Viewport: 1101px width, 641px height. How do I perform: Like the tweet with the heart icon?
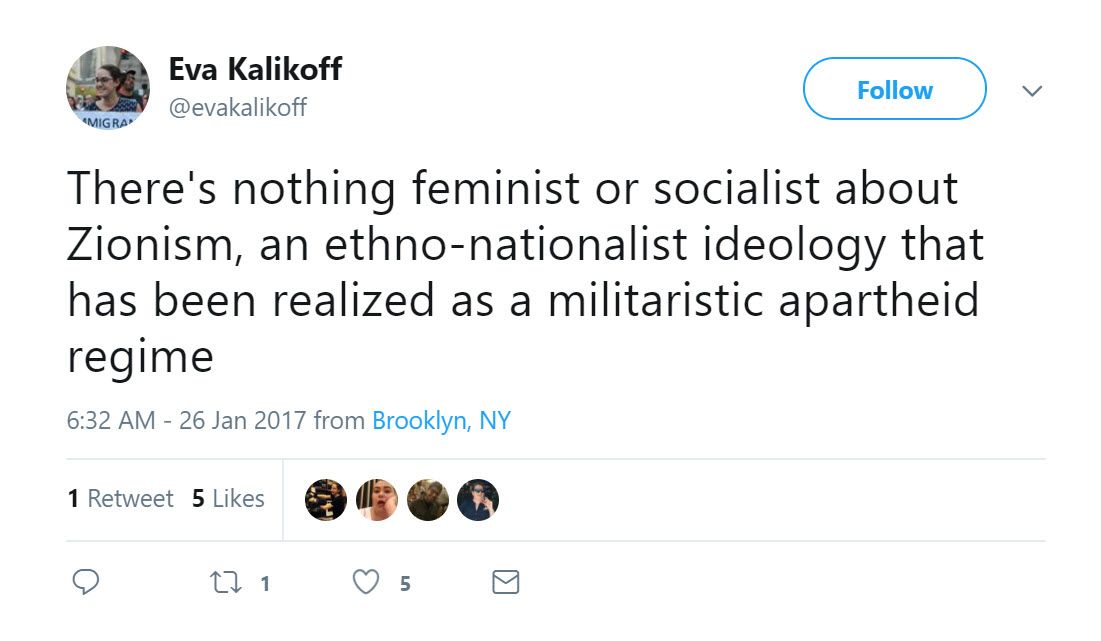pyautogui.click(x=367, y=582)
